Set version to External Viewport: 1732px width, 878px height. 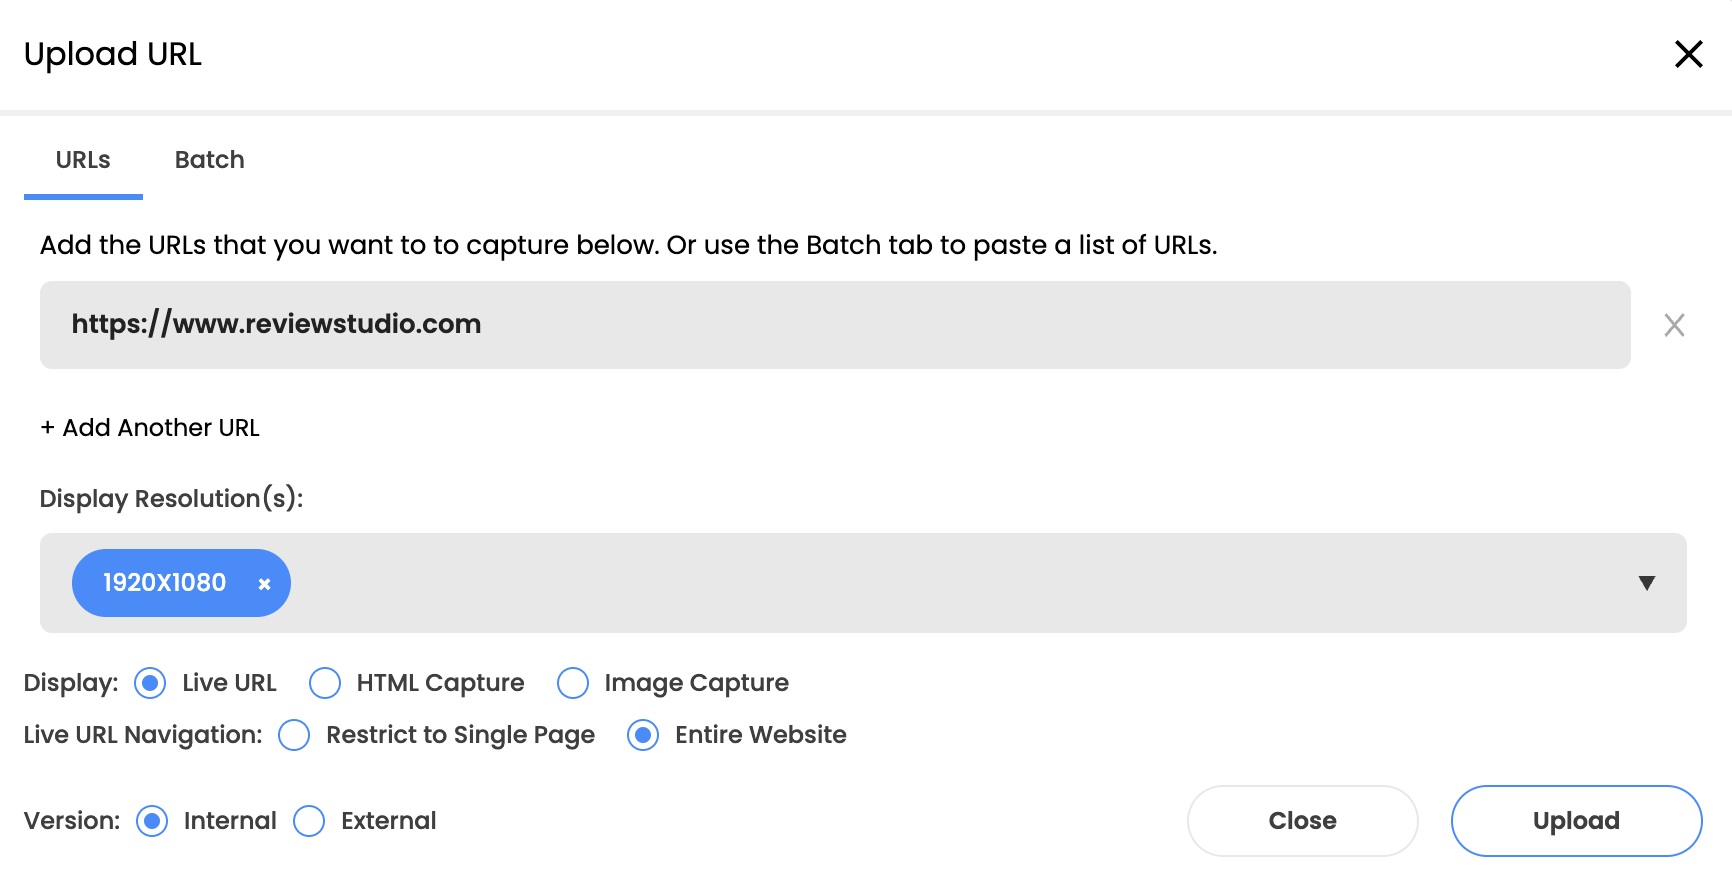pos(309,821)
